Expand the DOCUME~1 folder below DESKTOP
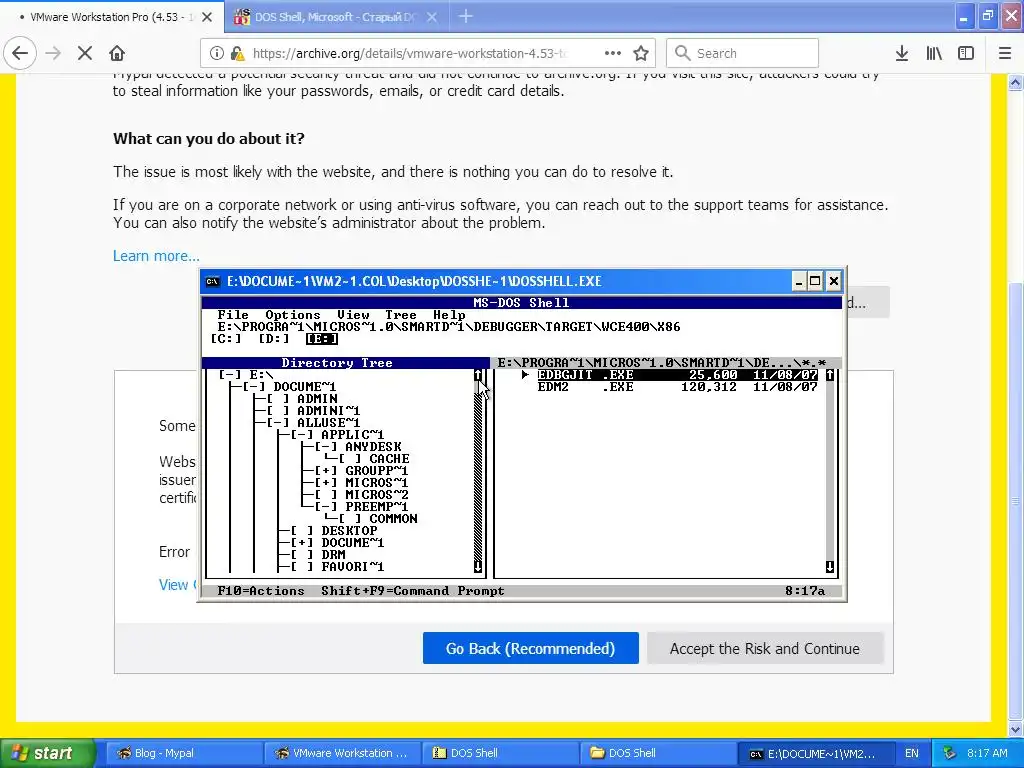This screenshot has width=1024, height=768. (x=302, y=543)
